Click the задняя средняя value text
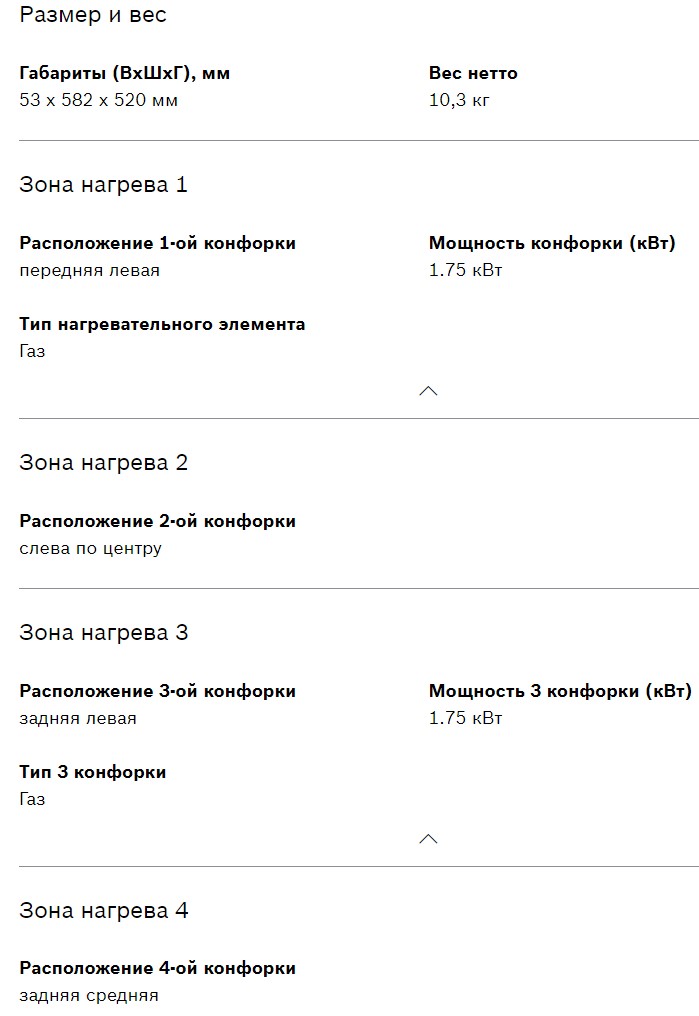699x1016 pixels. click(x=88, y=995)
